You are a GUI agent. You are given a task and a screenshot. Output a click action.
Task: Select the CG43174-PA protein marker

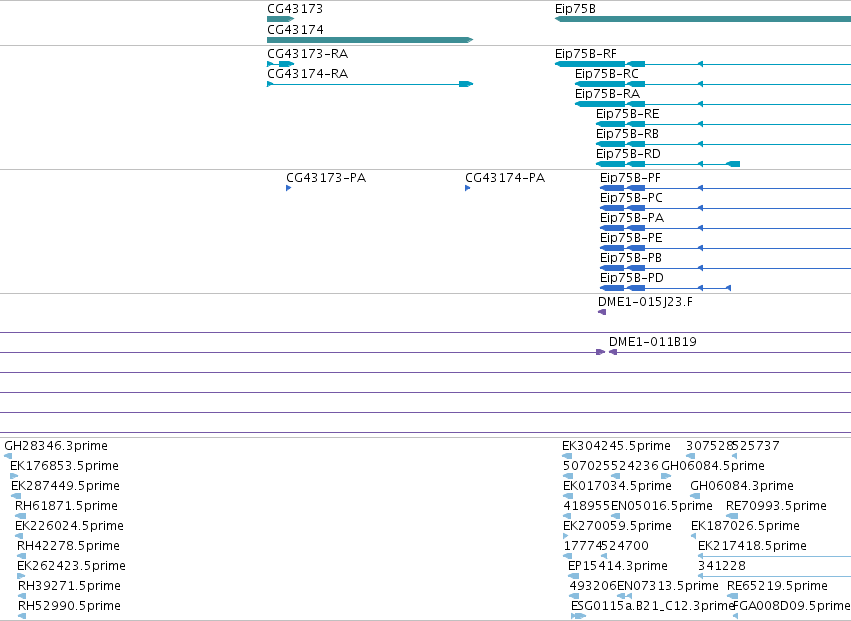coord(467,188)
